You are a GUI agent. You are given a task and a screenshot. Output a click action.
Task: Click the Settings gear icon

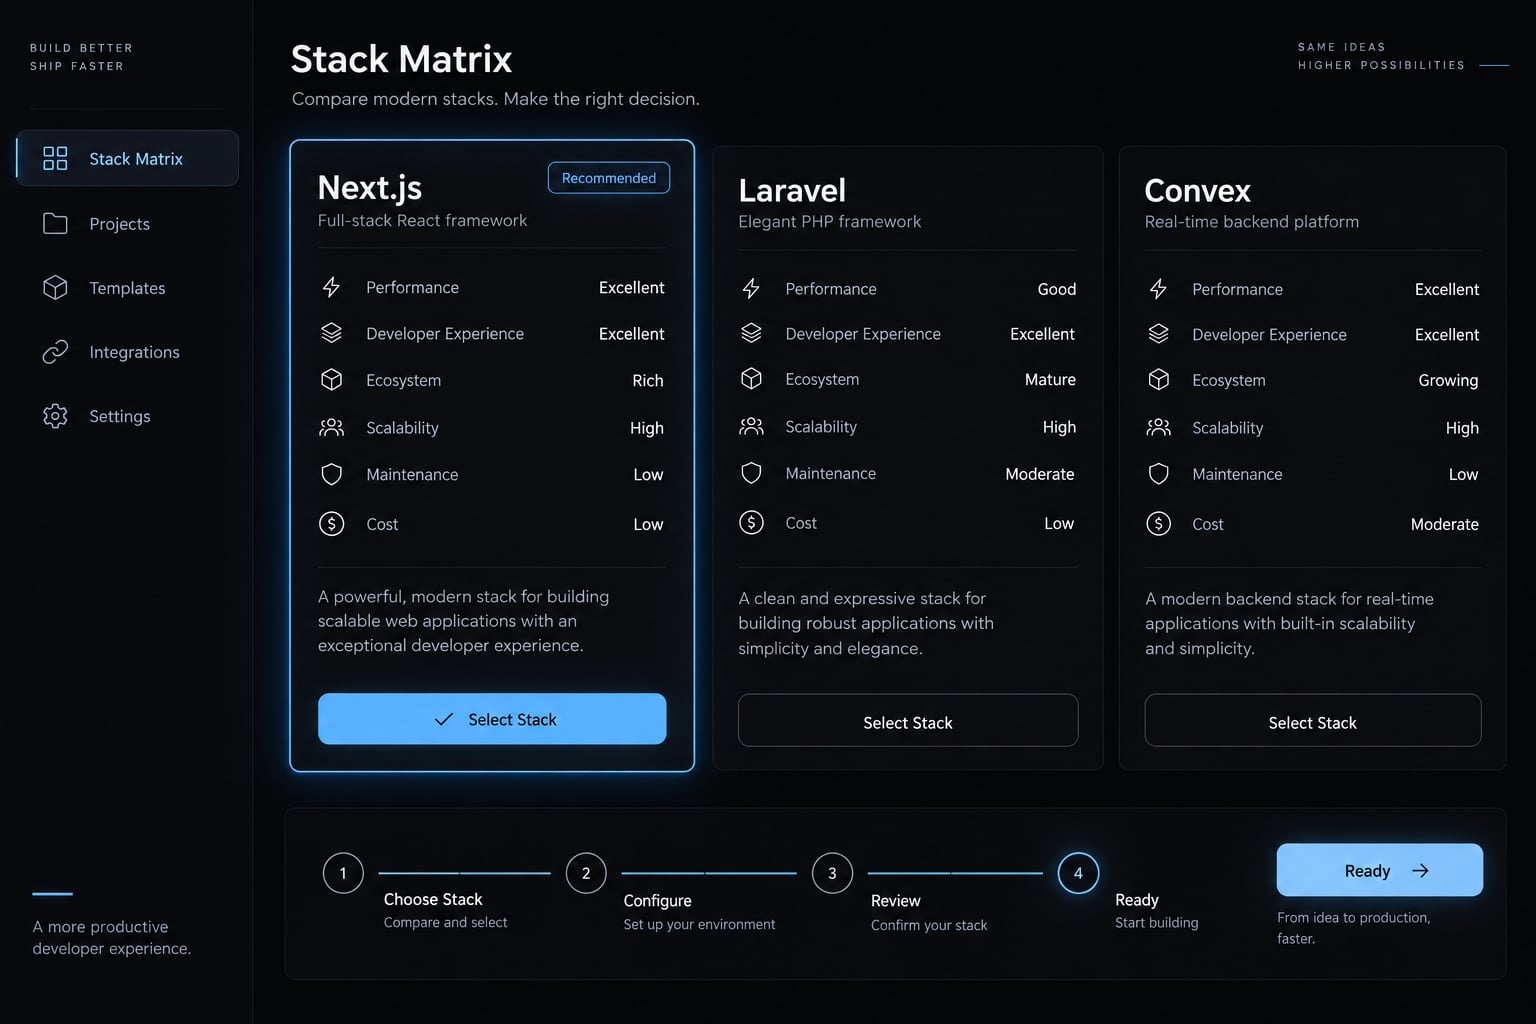[55, 416]
